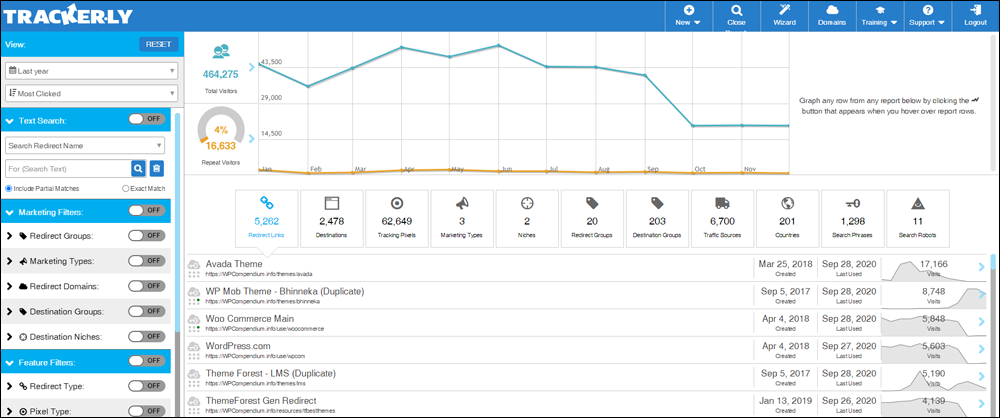Select Exact Match radio button
Viewport: 1000px width, 418px height.
[125, 188]
